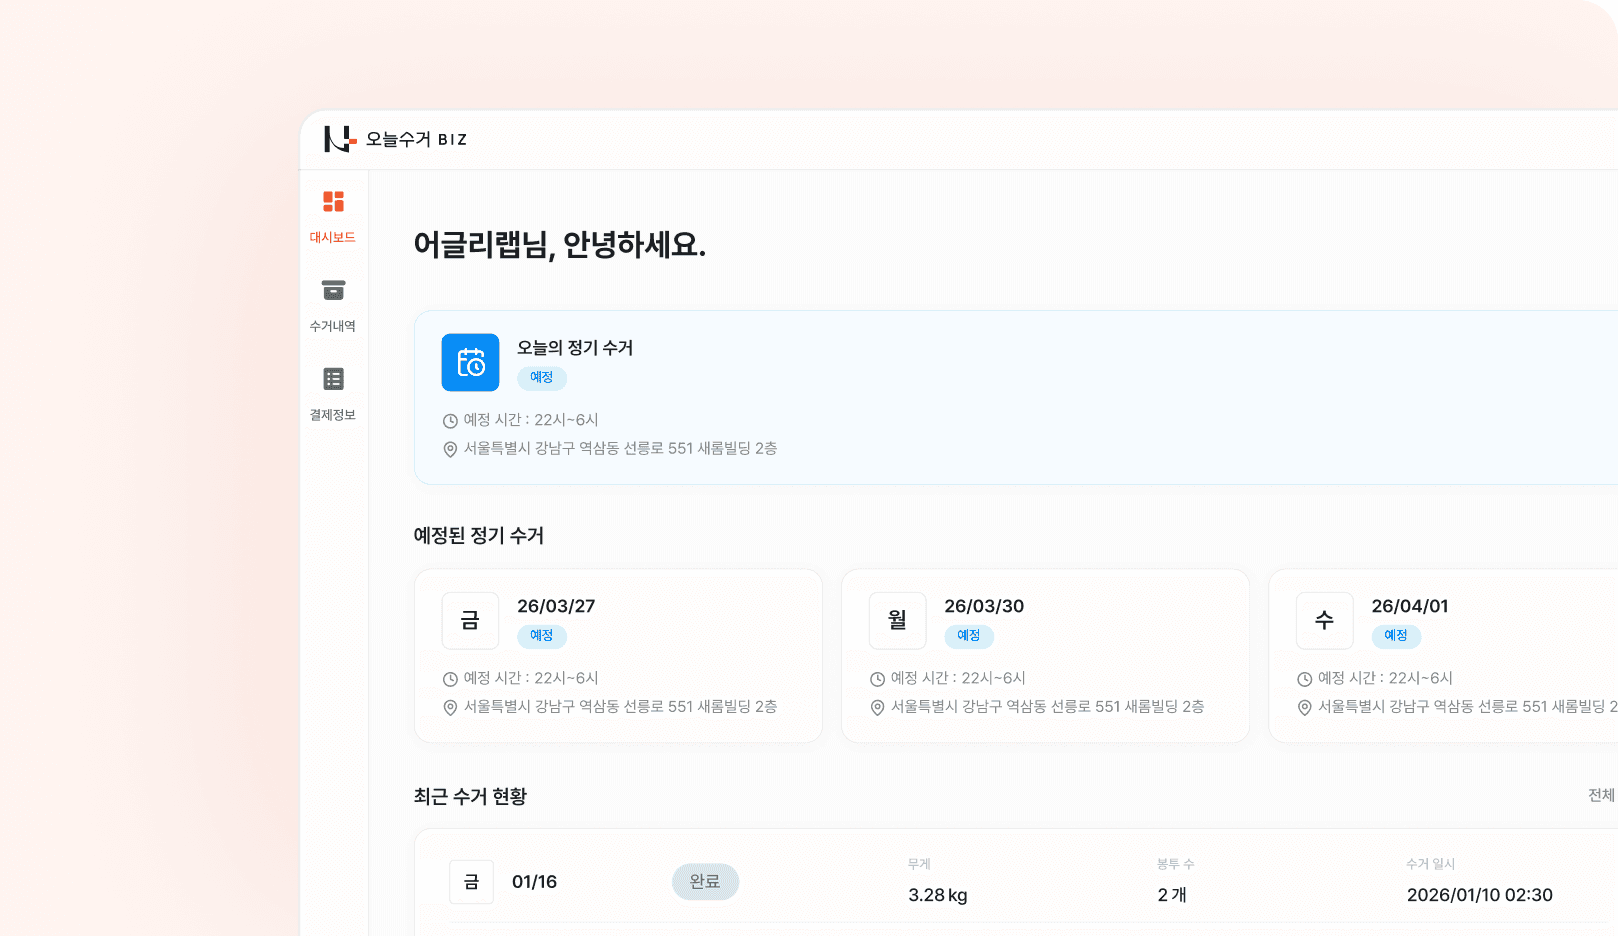Viewport: 1618px width, 936px height.
Task: Click the 오늘수거 BIZ logo icon
Action: click(x=340, y=139)
